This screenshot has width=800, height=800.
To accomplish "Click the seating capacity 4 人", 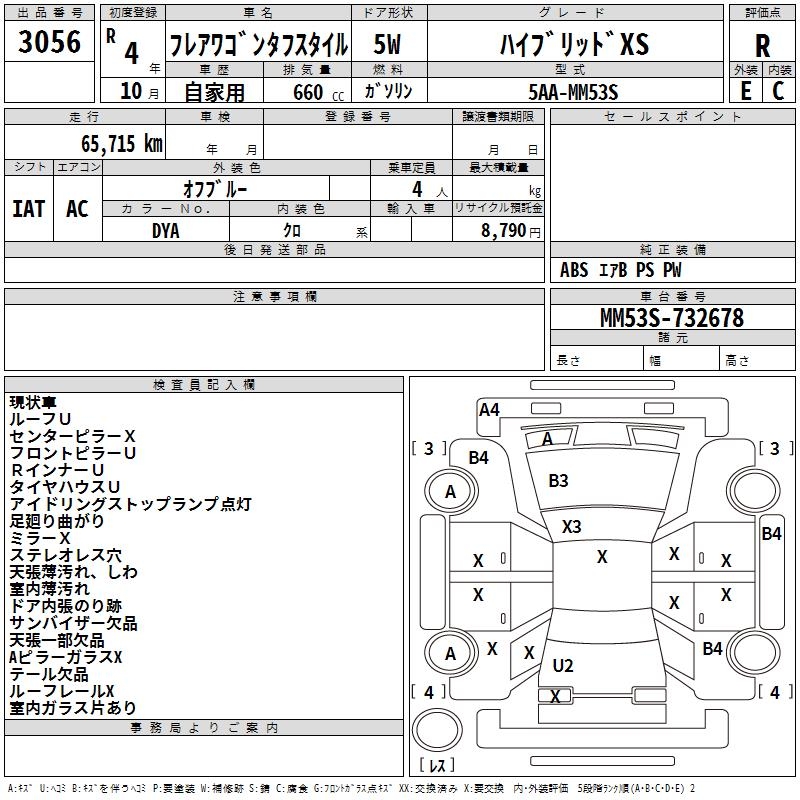I will click(429, 190).
